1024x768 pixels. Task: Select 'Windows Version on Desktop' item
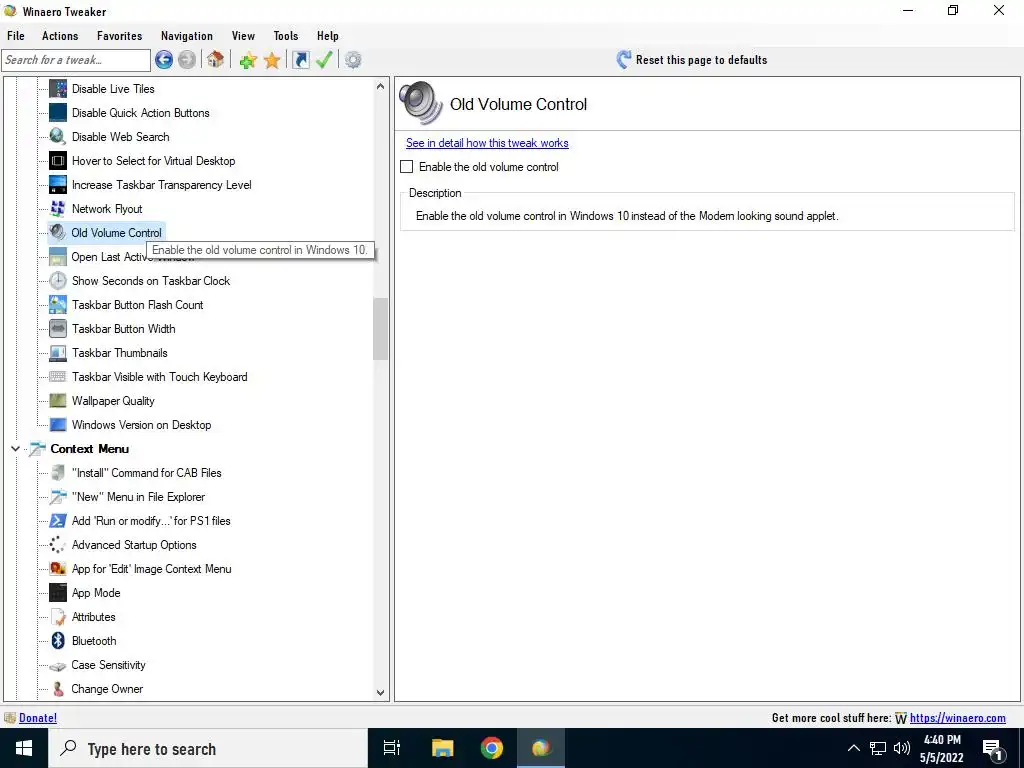(x=141, y=424)
